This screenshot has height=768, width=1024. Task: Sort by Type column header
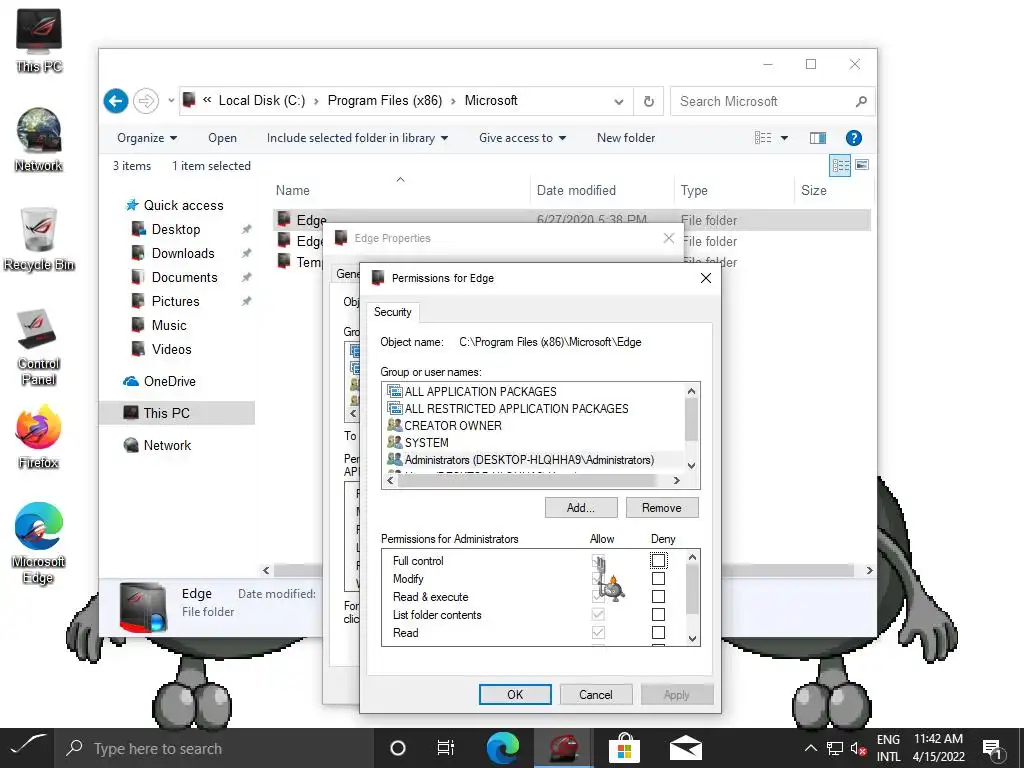(x=694, y=190)
